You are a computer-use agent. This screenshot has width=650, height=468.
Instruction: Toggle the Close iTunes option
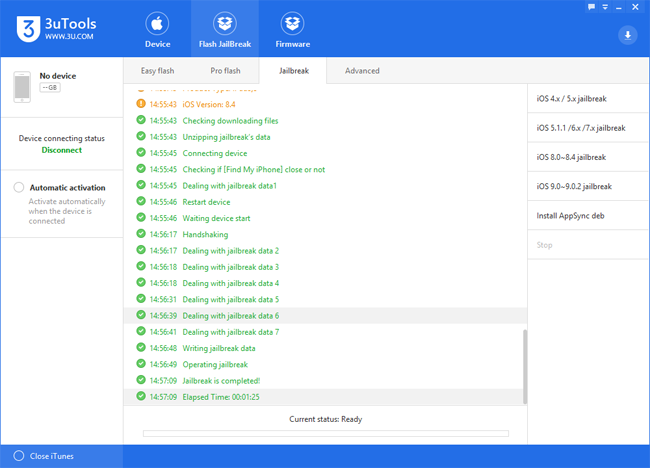pyautogui.click(x=19, y=456)
